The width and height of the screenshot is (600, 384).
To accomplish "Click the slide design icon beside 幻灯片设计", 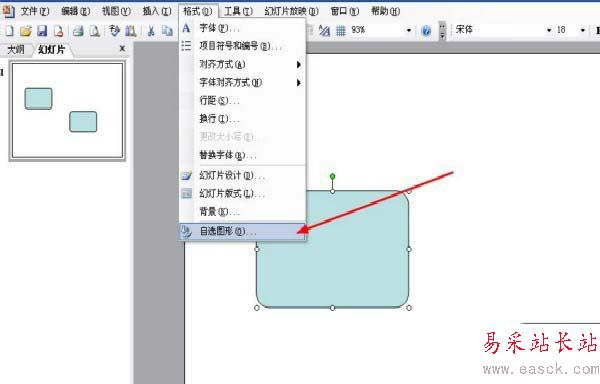I will (186, 176).
